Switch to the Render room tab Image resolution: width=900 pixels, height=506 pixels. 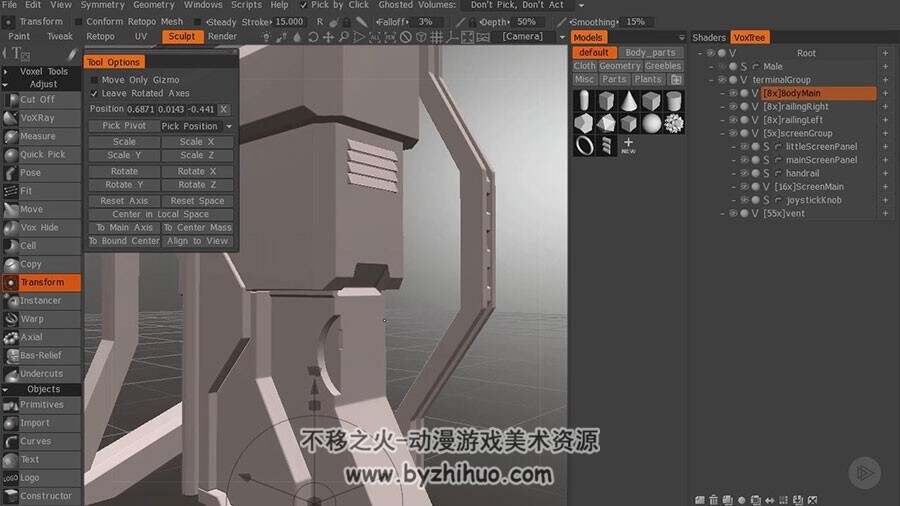222,36
